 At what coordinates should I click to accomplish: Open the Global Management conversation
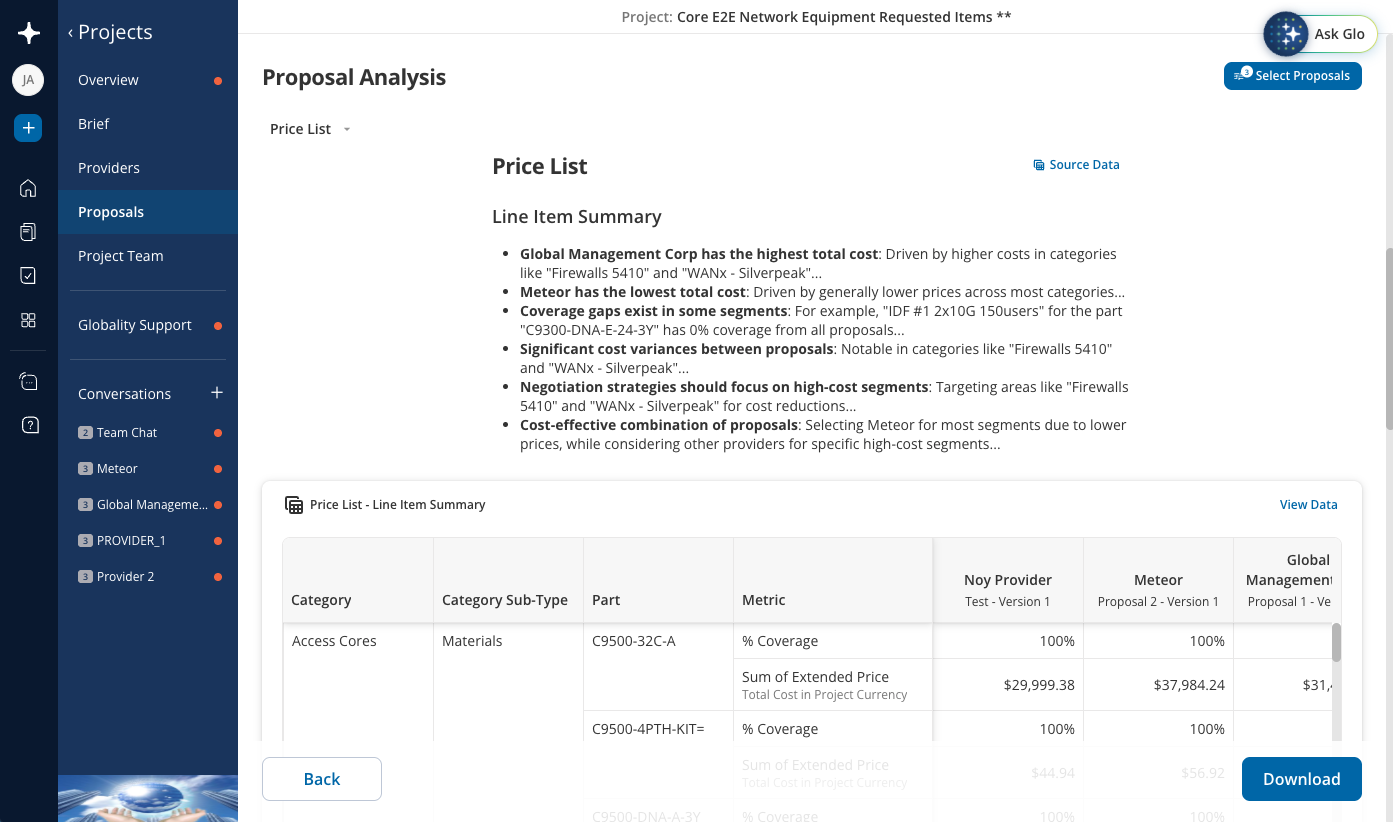148,505
